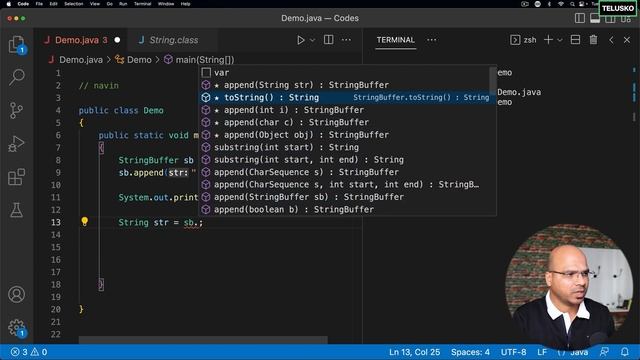The width and height of the screenshot is (640, 360).
Task: Show errors and warnings in status bar
Action: [29, 352]
